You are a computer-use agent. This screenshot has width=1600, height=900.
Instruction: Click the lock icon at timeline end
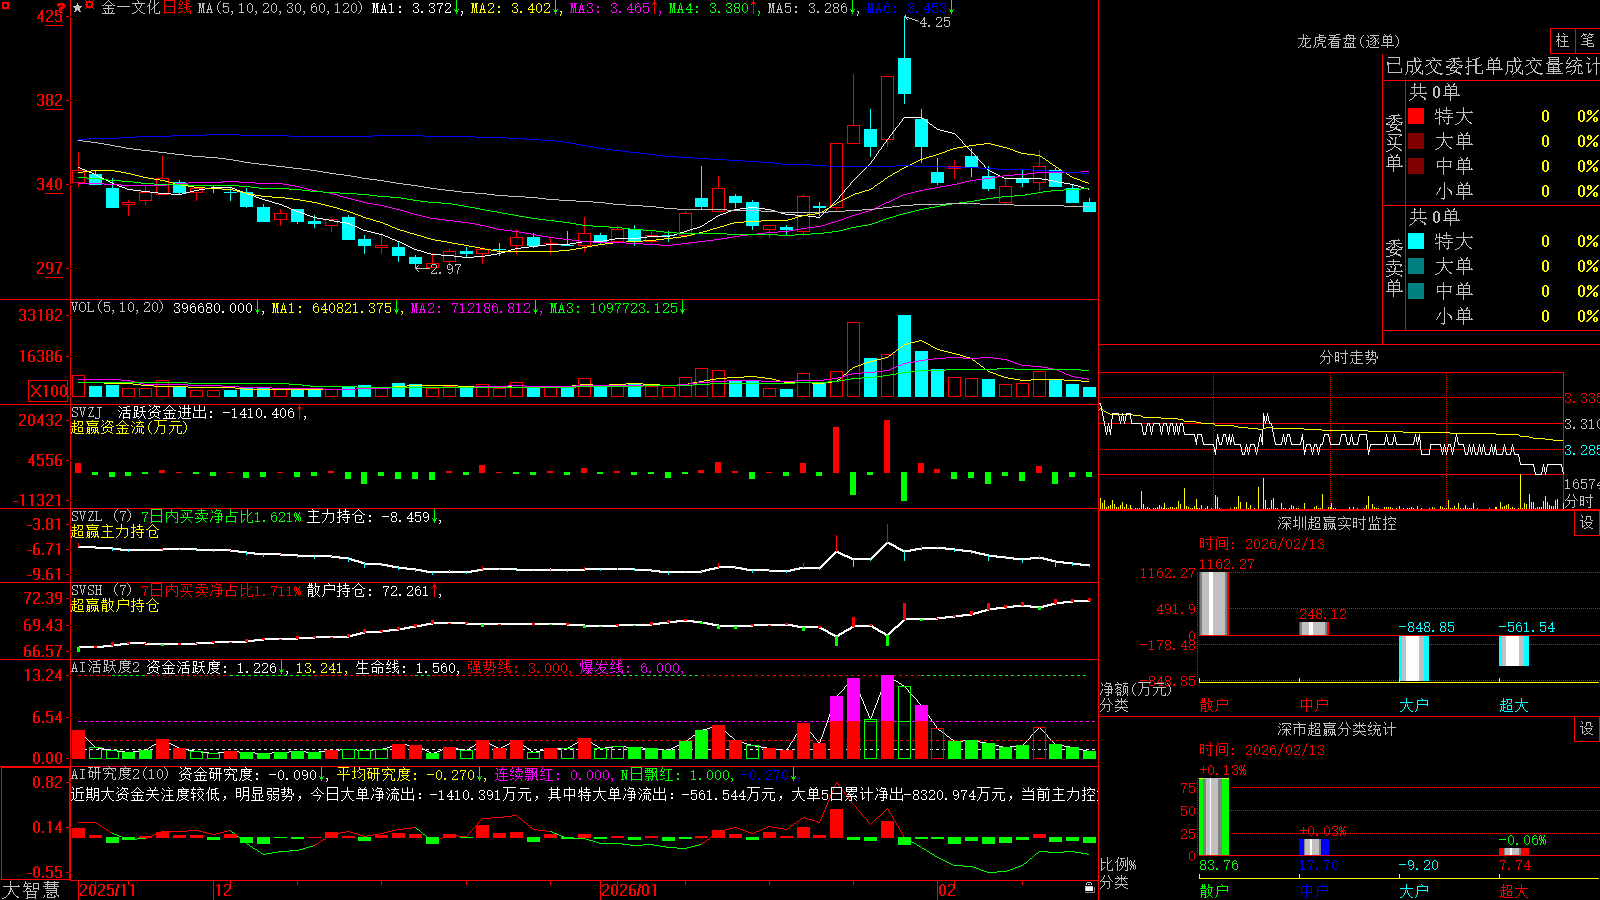pos(1089,888)
